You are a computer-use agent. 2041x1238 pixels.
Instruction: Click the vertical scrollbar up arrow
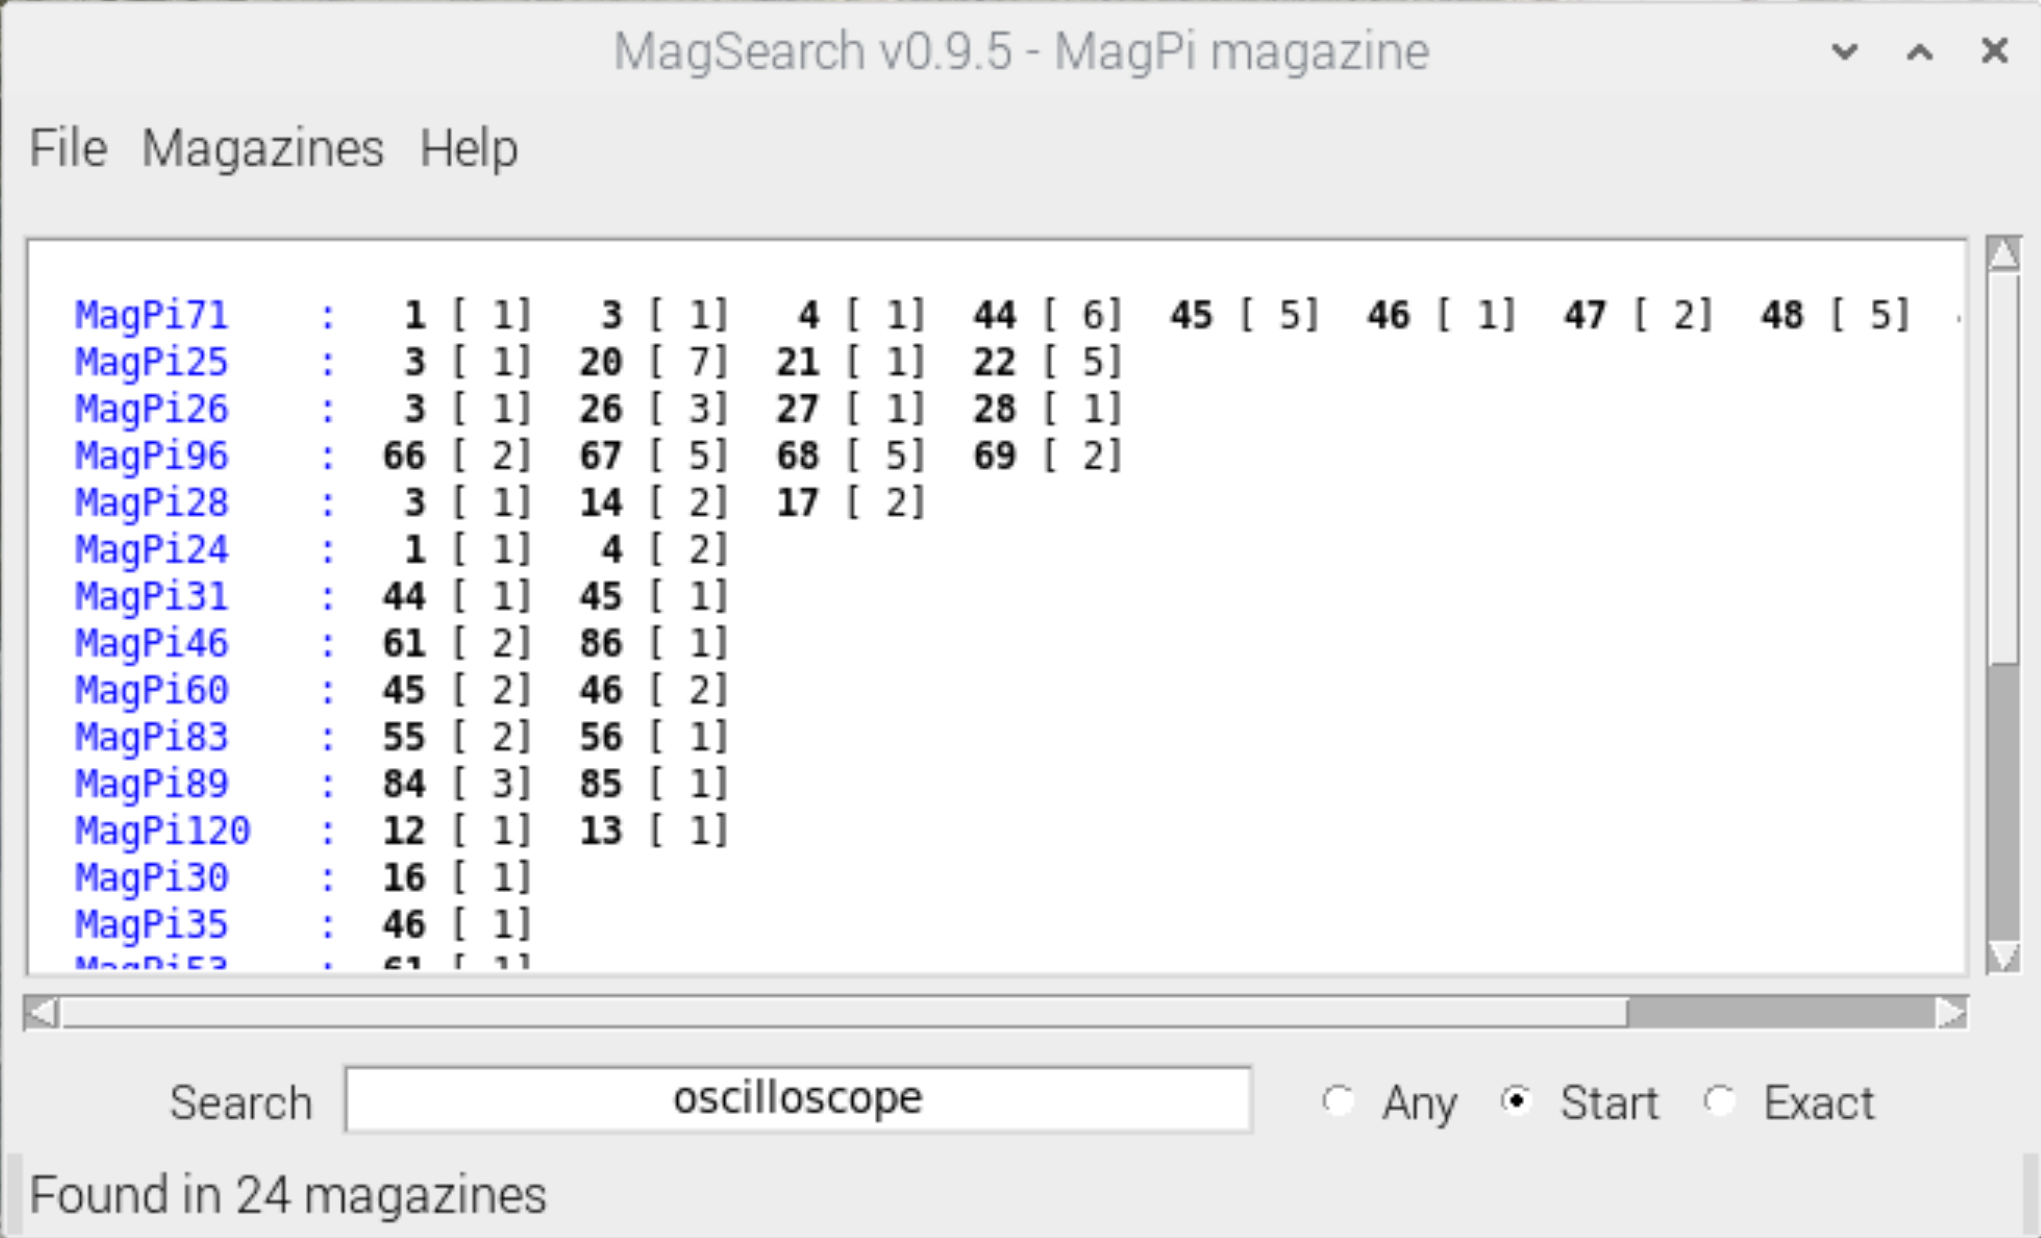[2003, 254]
